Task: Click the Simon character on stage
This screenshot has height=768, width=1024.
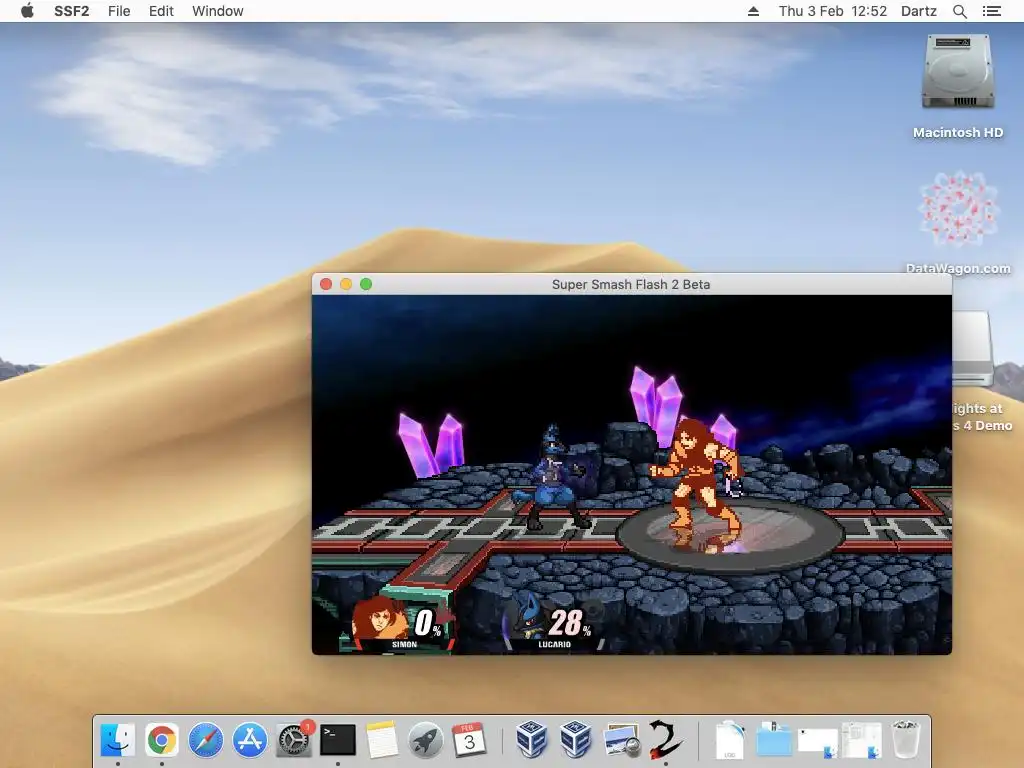Action: pyautogui.click(x=697, y=476)
